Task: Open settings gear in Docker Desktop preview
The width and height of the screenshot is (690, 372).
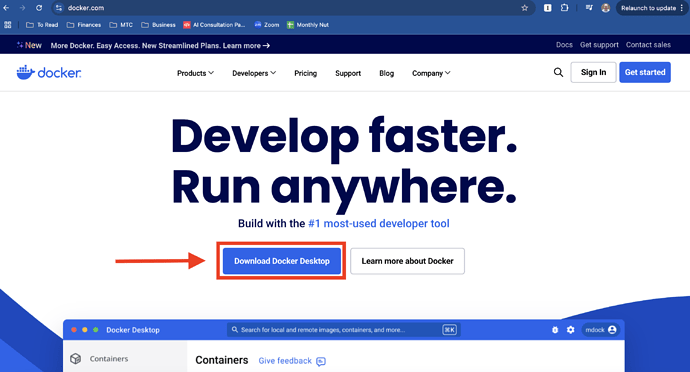Action: 570,330
